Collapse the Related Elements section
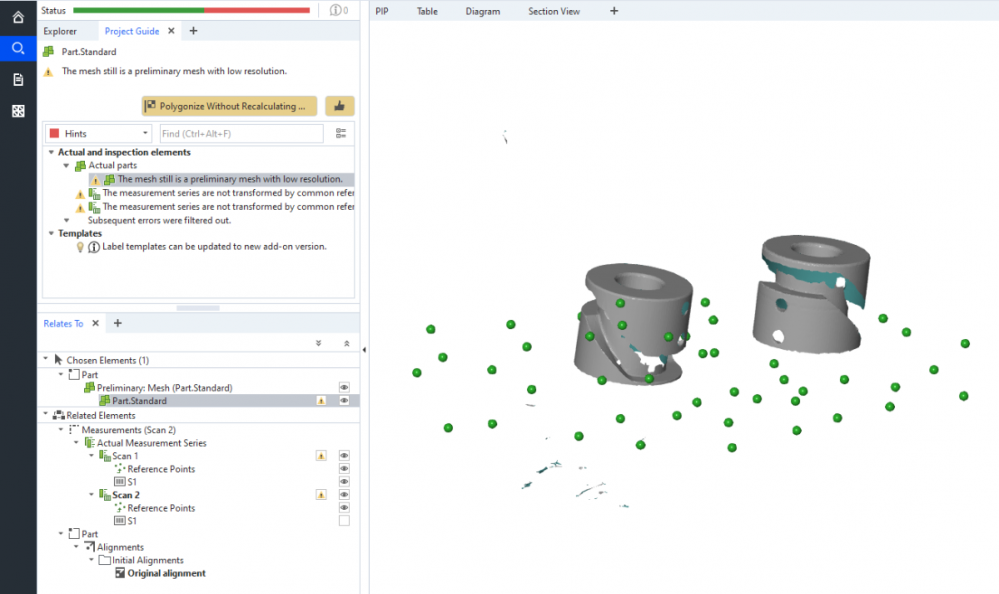 [45, 415]
